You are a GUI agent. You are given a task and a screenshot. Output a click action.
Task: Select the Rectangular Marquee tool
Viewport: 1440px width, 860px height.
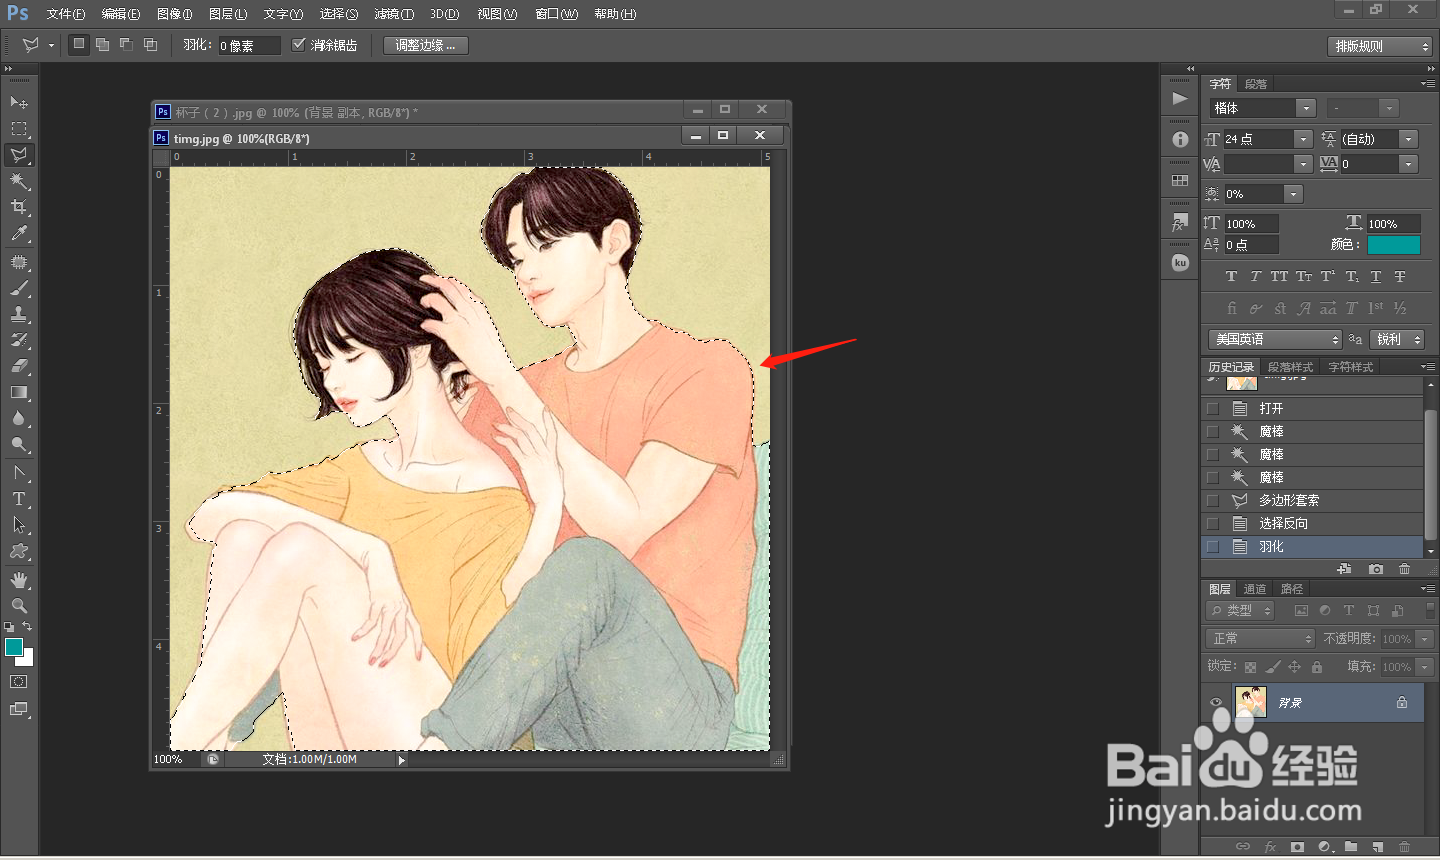tap(19, 128)
